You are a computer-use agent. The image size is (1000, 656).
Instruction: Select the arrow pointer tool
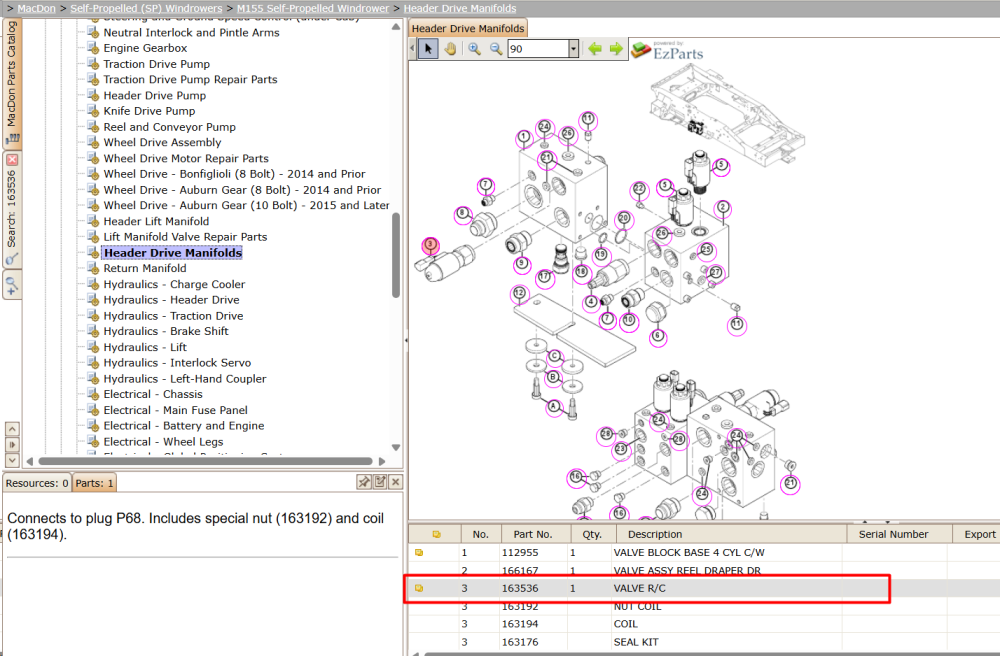point(428,49)
